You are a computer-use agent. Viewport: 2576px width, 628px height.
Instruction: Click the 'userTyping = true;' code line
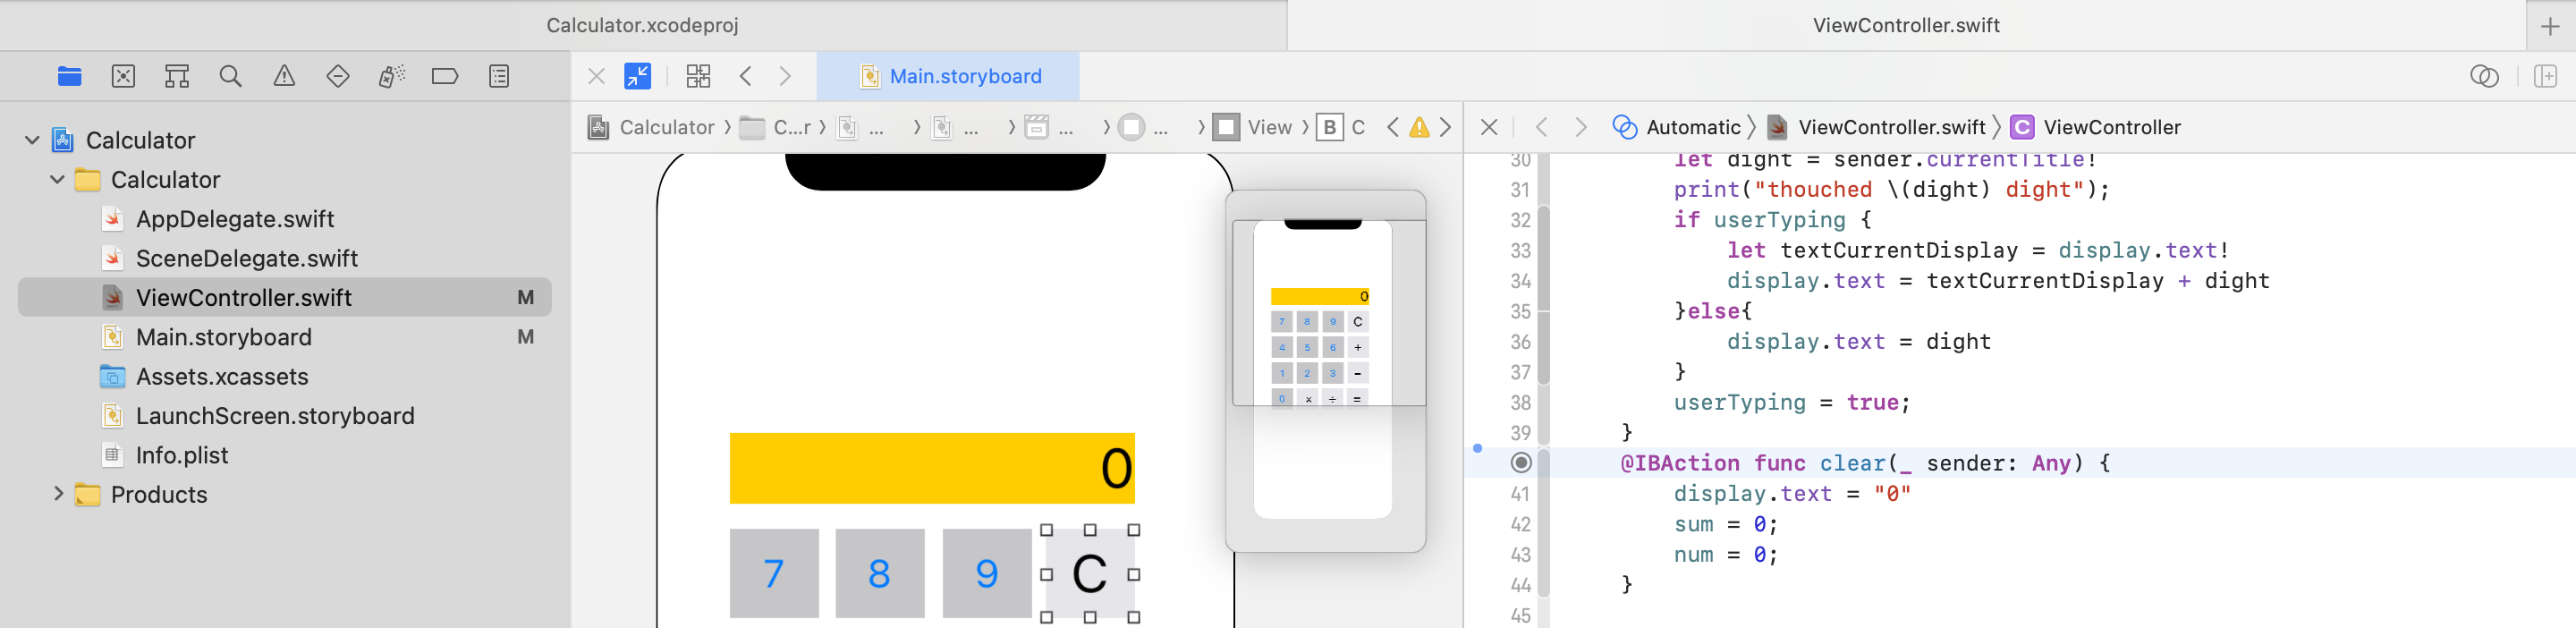click(1792, 402)
